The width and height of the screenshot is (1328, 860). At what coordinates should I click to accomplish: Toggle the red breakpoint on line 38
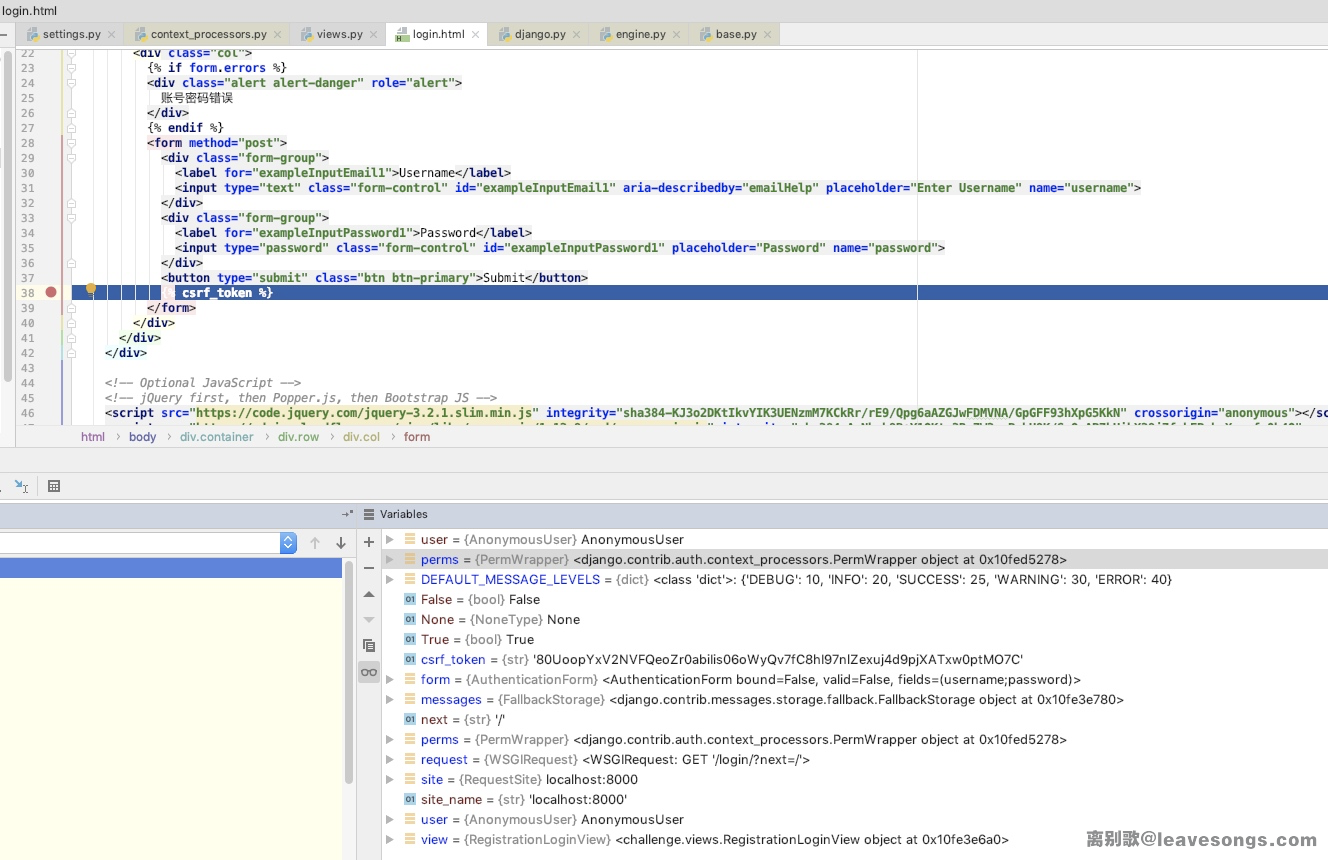coord(51,292)
